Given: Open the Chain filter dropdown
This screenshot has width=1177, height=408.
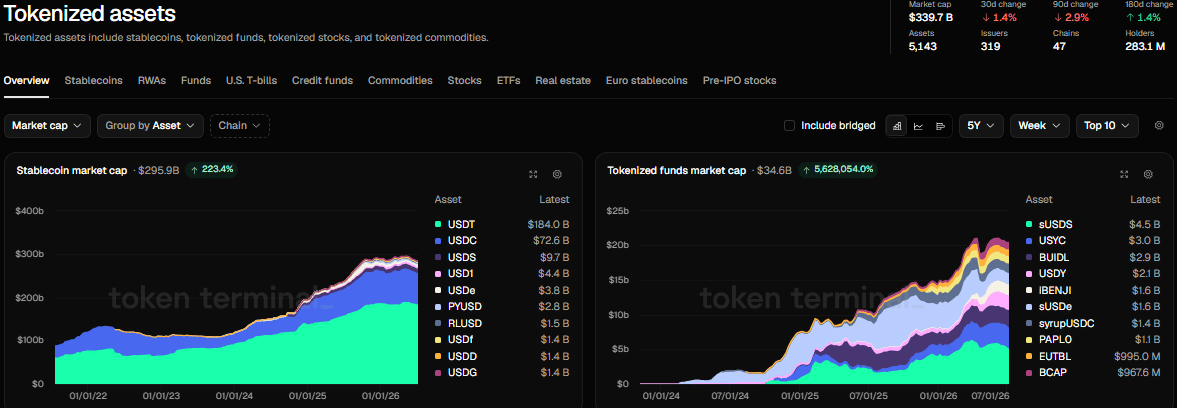Looking at the screenshot, I should (x=239, y=126).
